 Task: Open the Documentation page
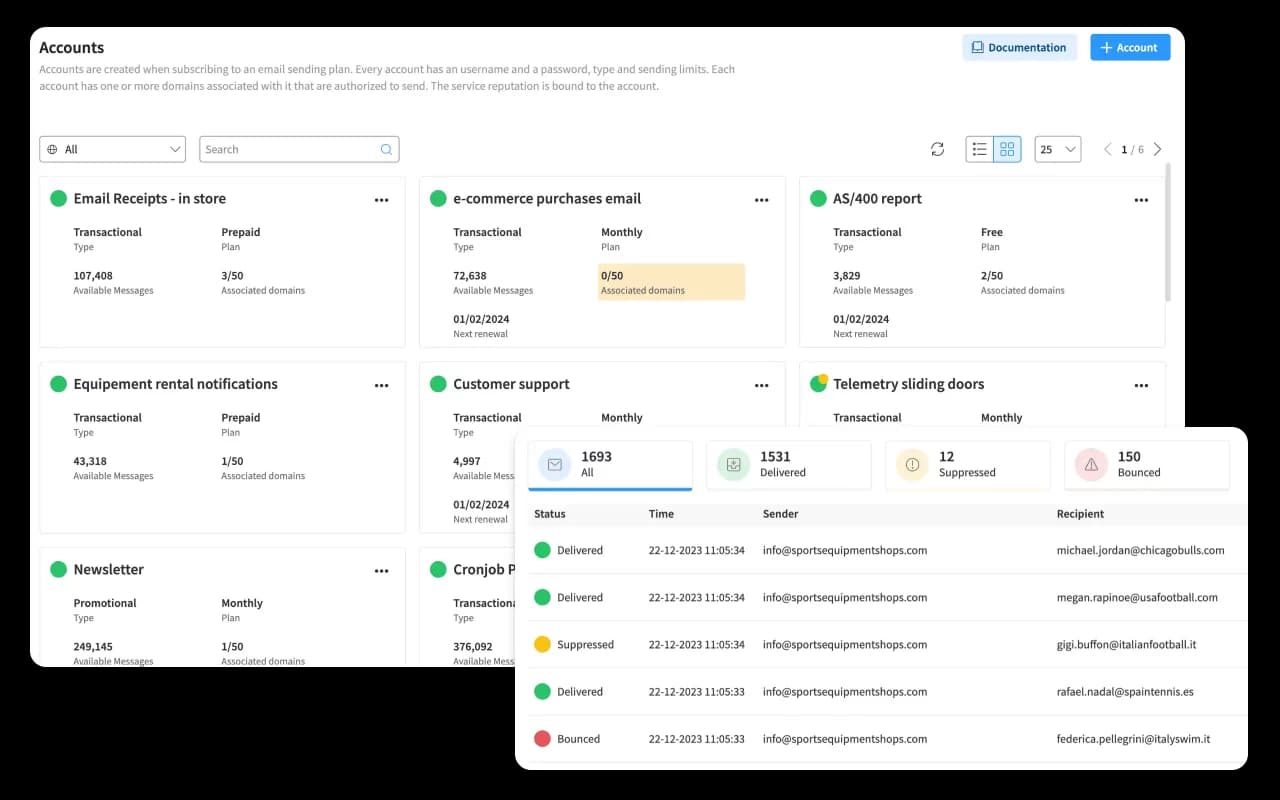pos(1019,47)
